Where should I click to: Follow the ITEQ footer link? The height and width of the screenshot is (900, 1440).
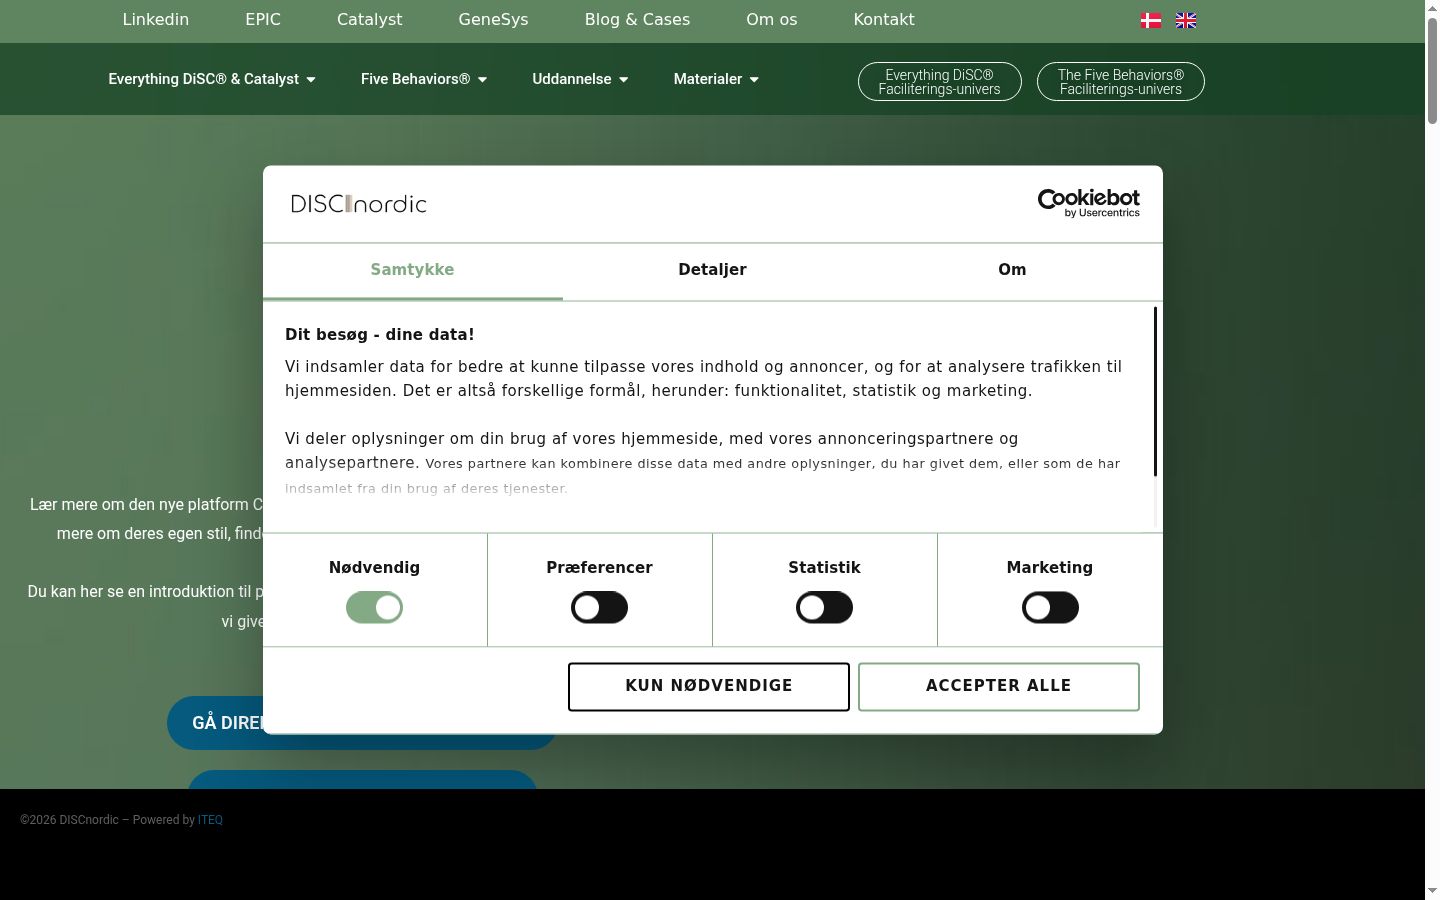point(210,820)
